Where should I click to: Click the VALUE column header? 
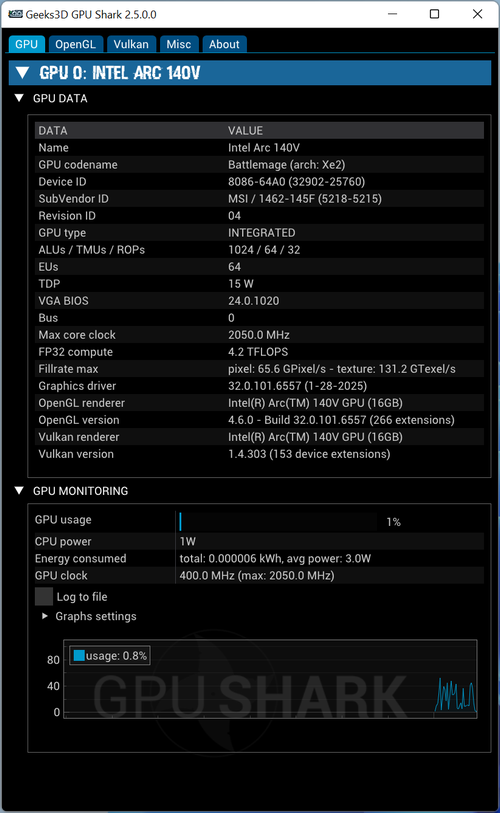(x=245, y=131)
